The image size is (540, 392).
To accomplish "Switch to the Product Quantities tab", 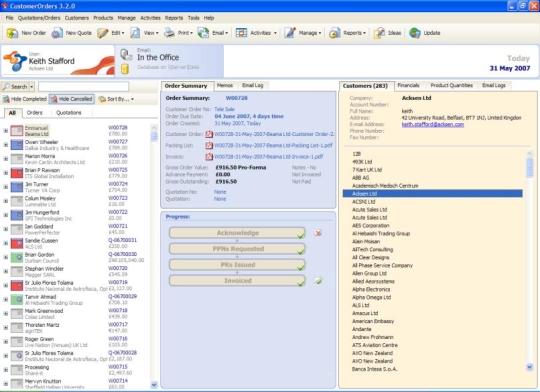I will click(x=451, y=85).
